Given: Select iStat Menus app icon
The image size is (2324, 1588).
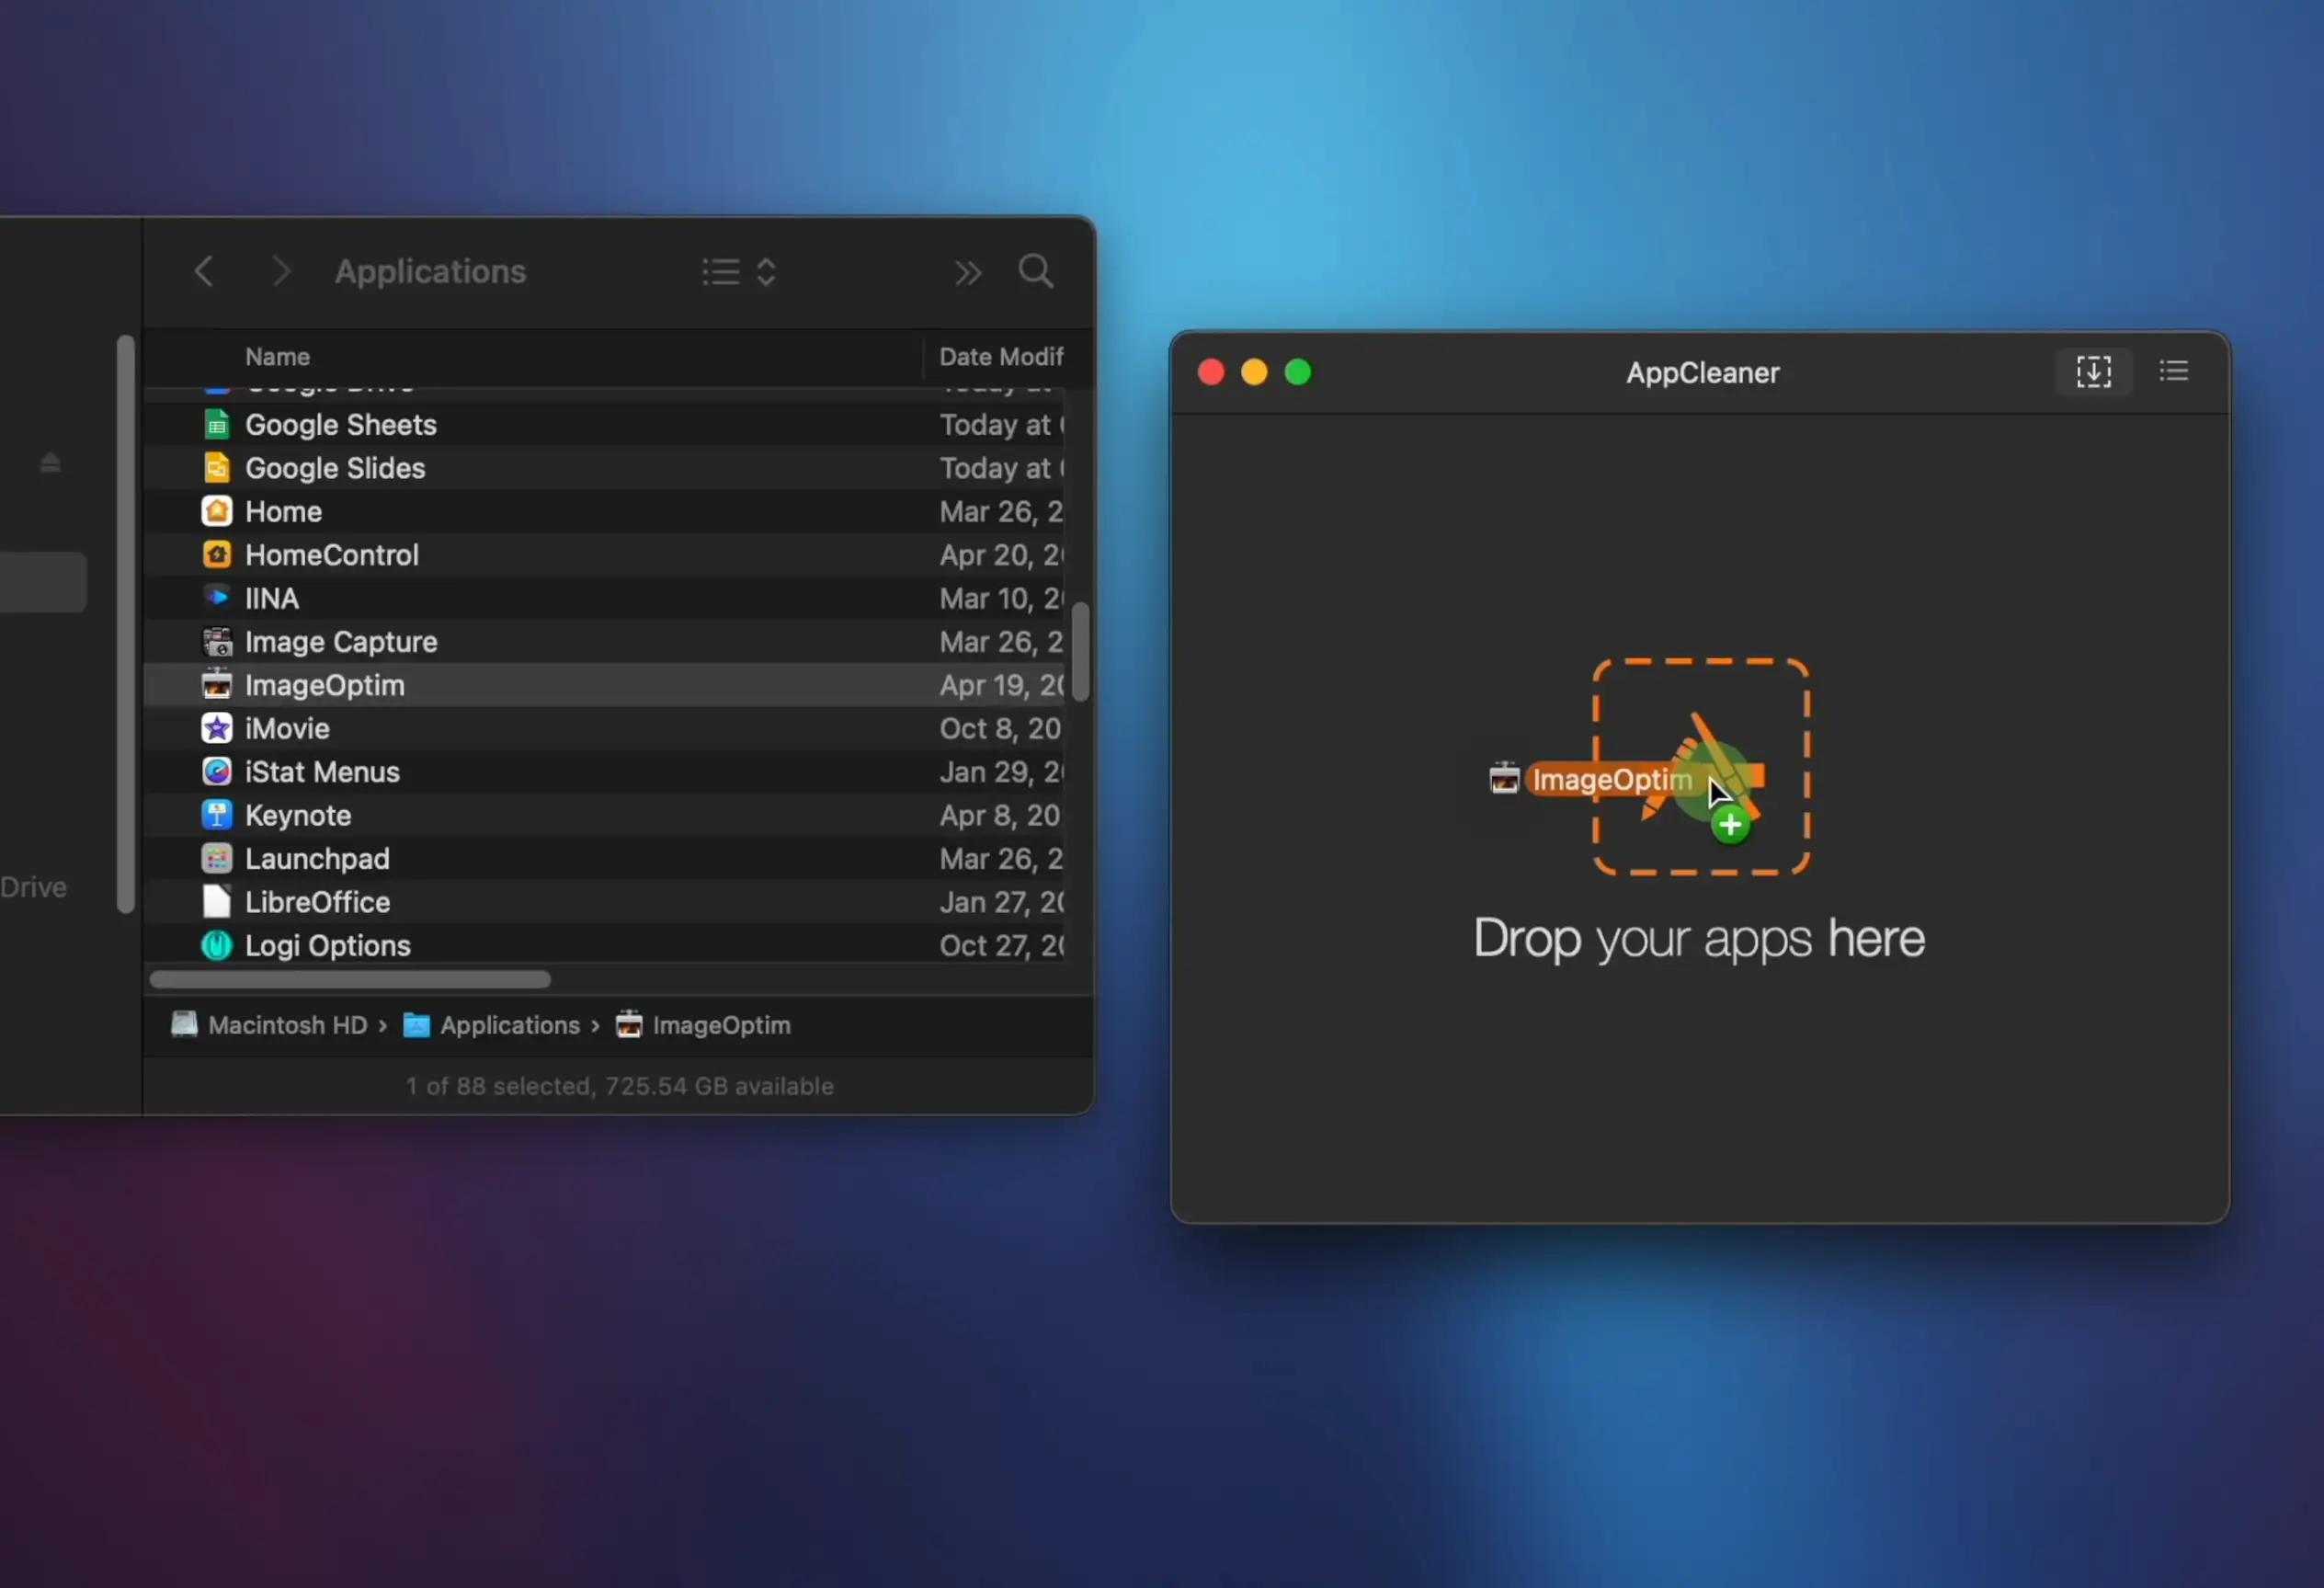Looking at the screenshot, I should (x=217, y=772).
